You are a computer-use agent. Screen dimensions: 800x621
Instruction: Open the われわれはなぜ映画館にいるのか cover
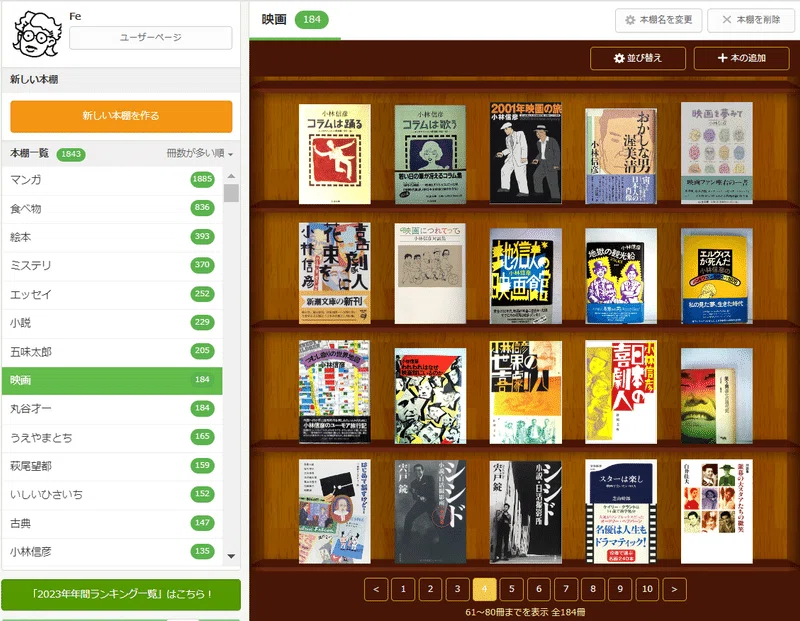click(430, 396)
